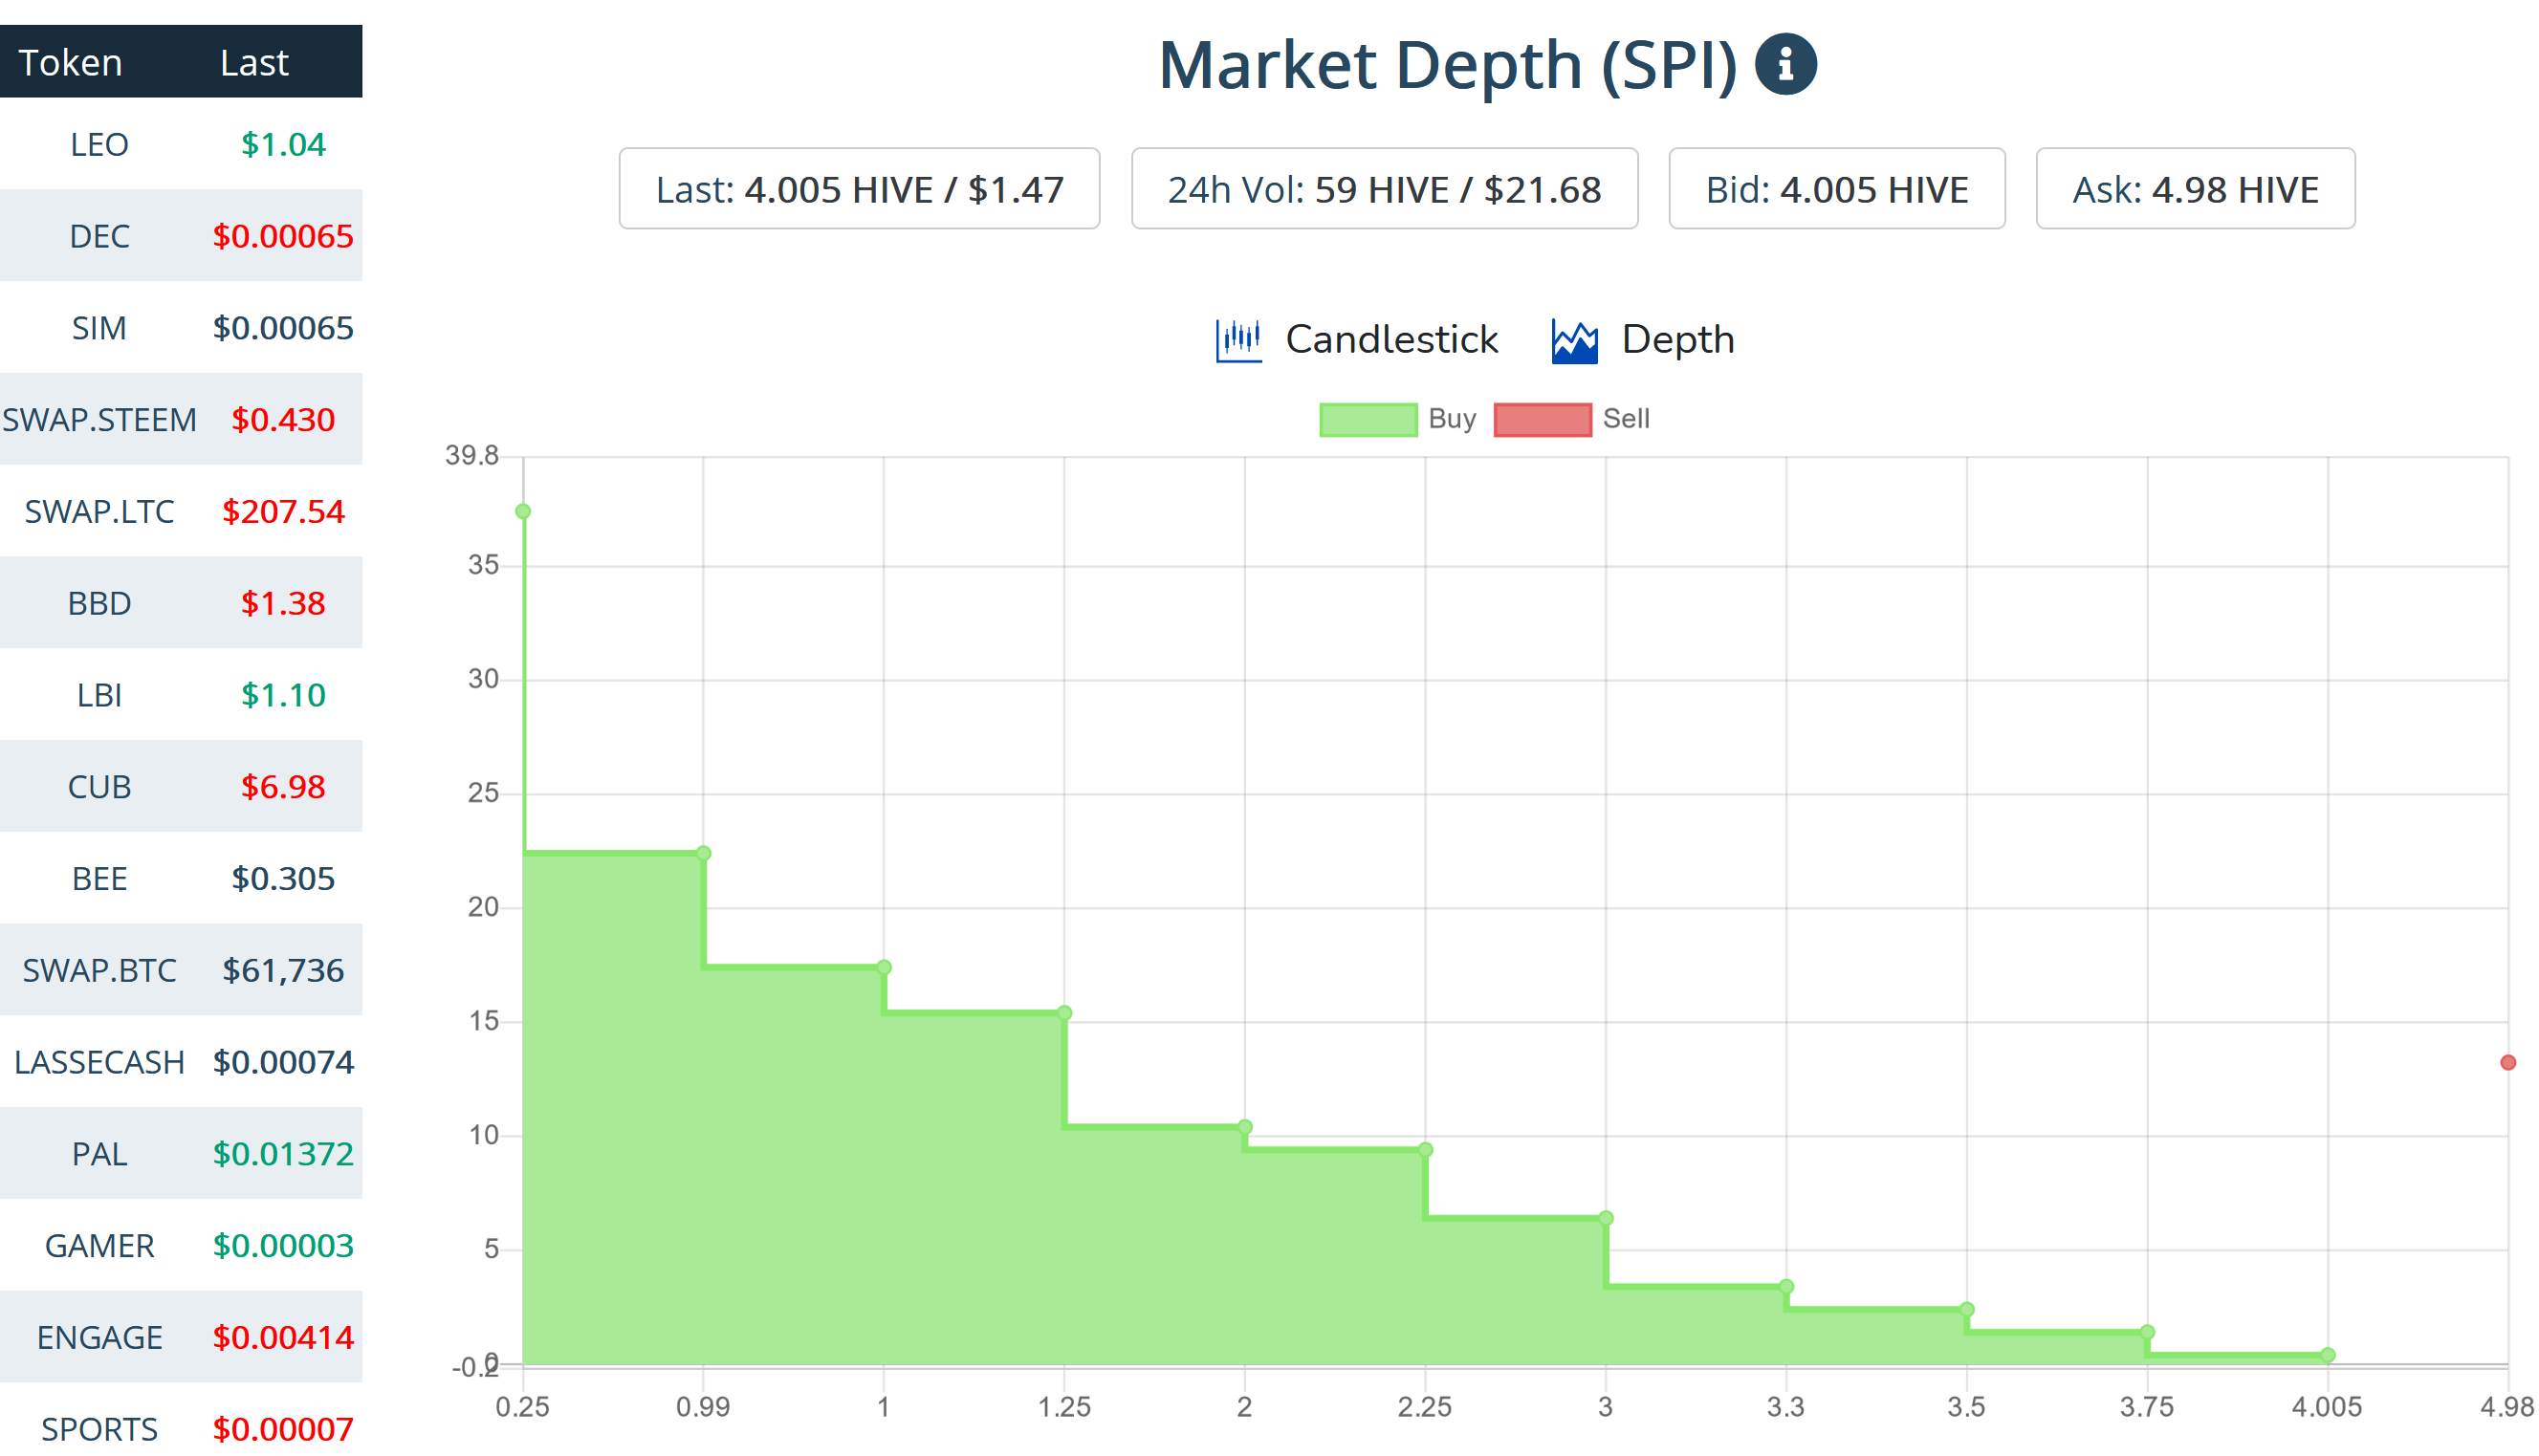Viewport: 2539px width, 1456px height.
Task: Click the Buy legend label
Action: pos(1450,418)
